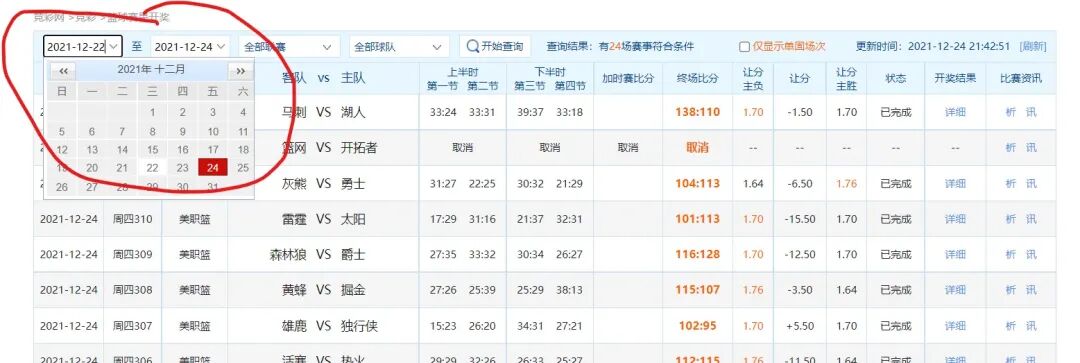The image size is (1080, 363).
Task: Click final score 101:113
Action: coord(697,219)
